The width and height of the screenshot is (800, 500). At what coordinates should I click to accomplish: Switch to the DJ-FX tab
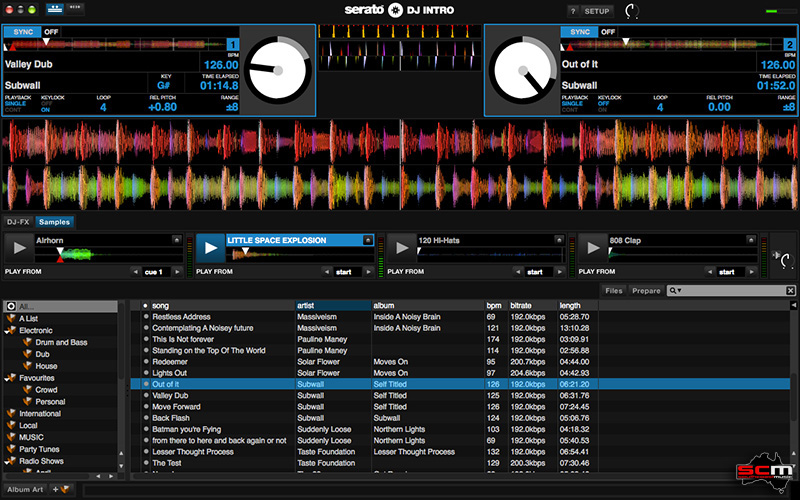18,222
